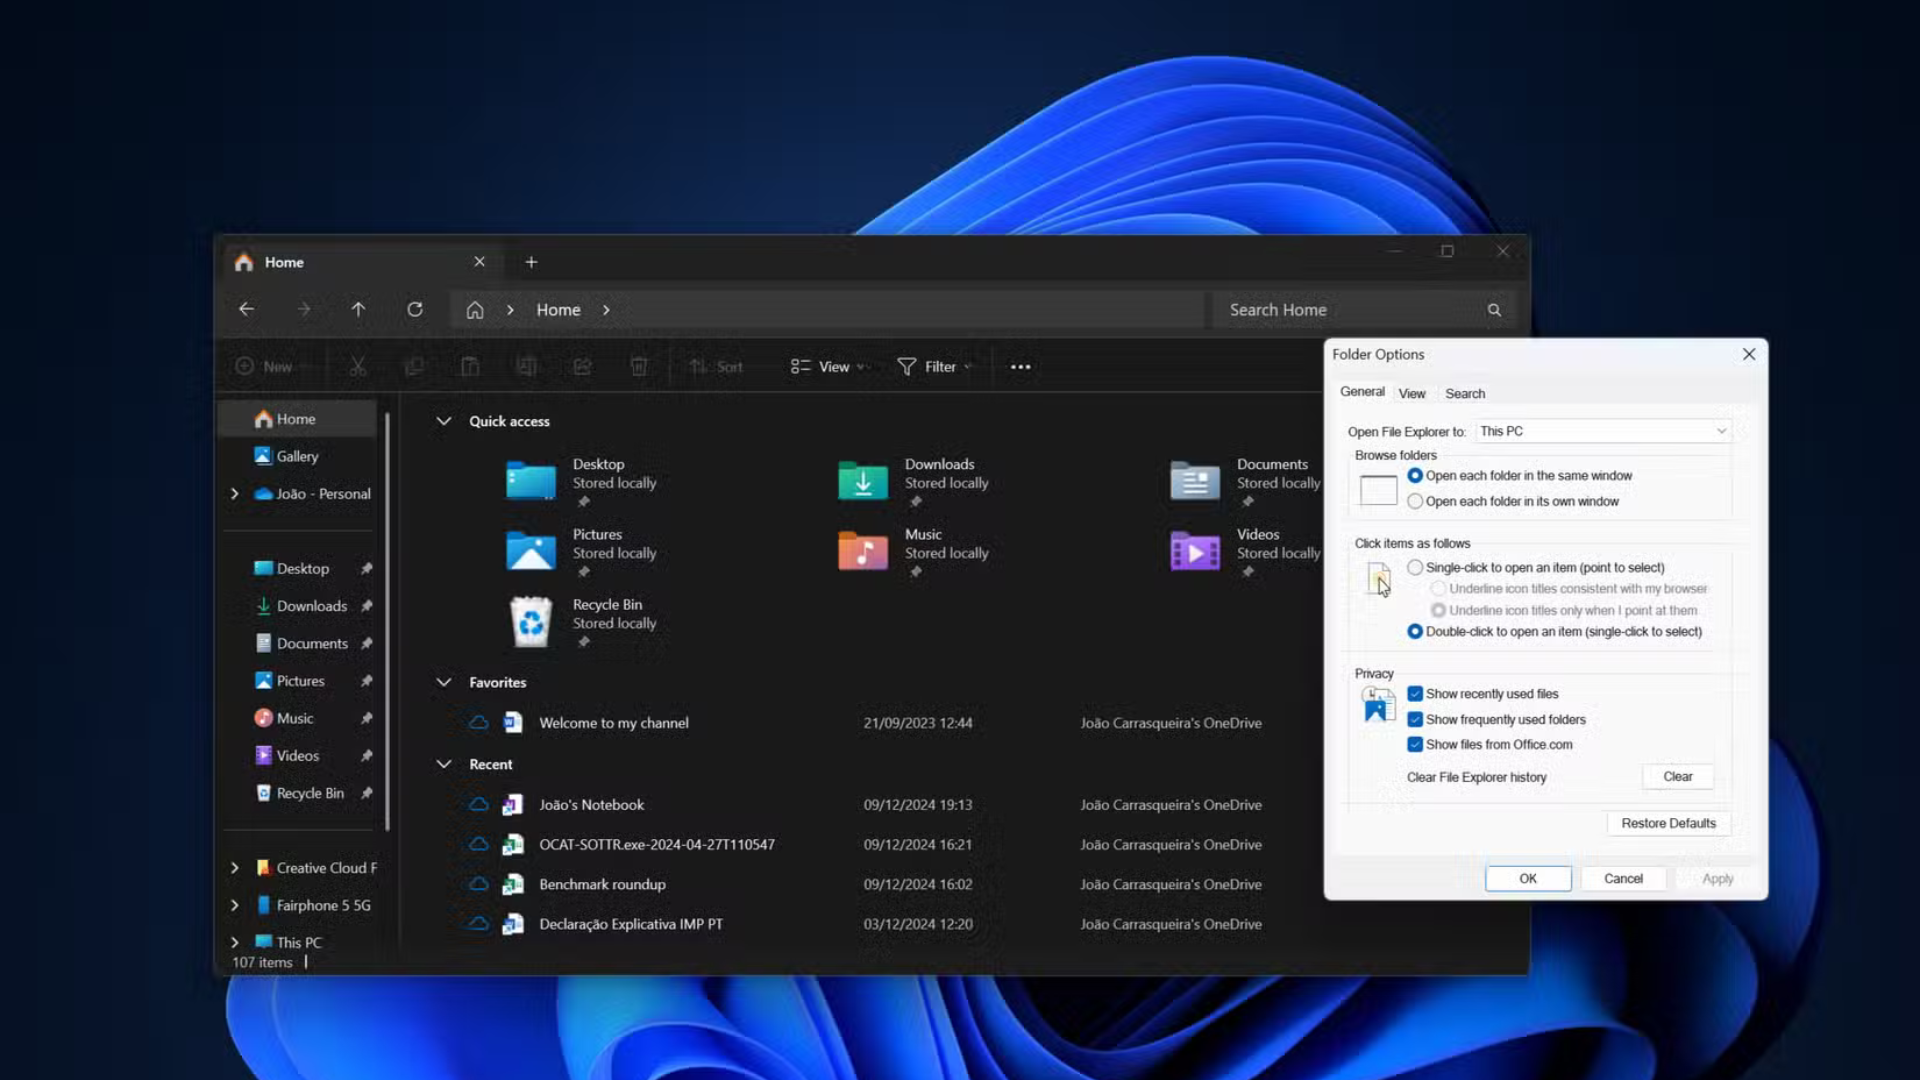Viewport: 1920px width, 1080px height.
Task: Clear File Explorer history with the Clear button
Action: [1677, 776]
